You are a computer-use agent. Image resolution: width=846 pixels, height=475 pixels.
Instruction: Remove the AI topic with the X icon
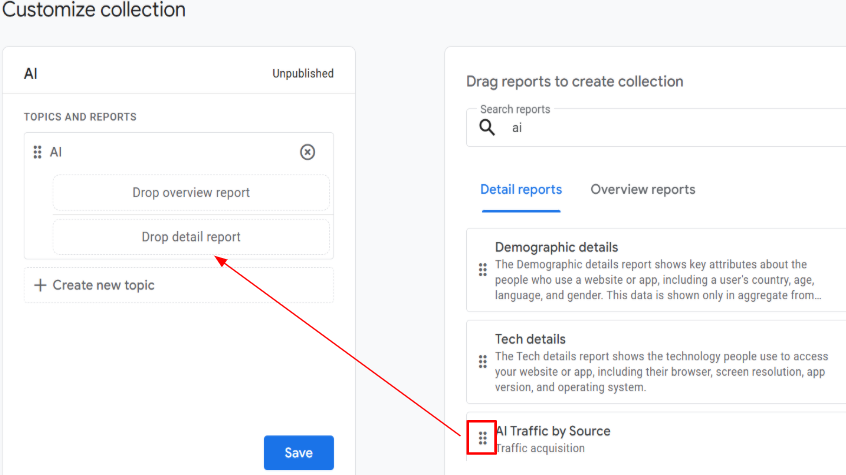(x=308, y=152)
